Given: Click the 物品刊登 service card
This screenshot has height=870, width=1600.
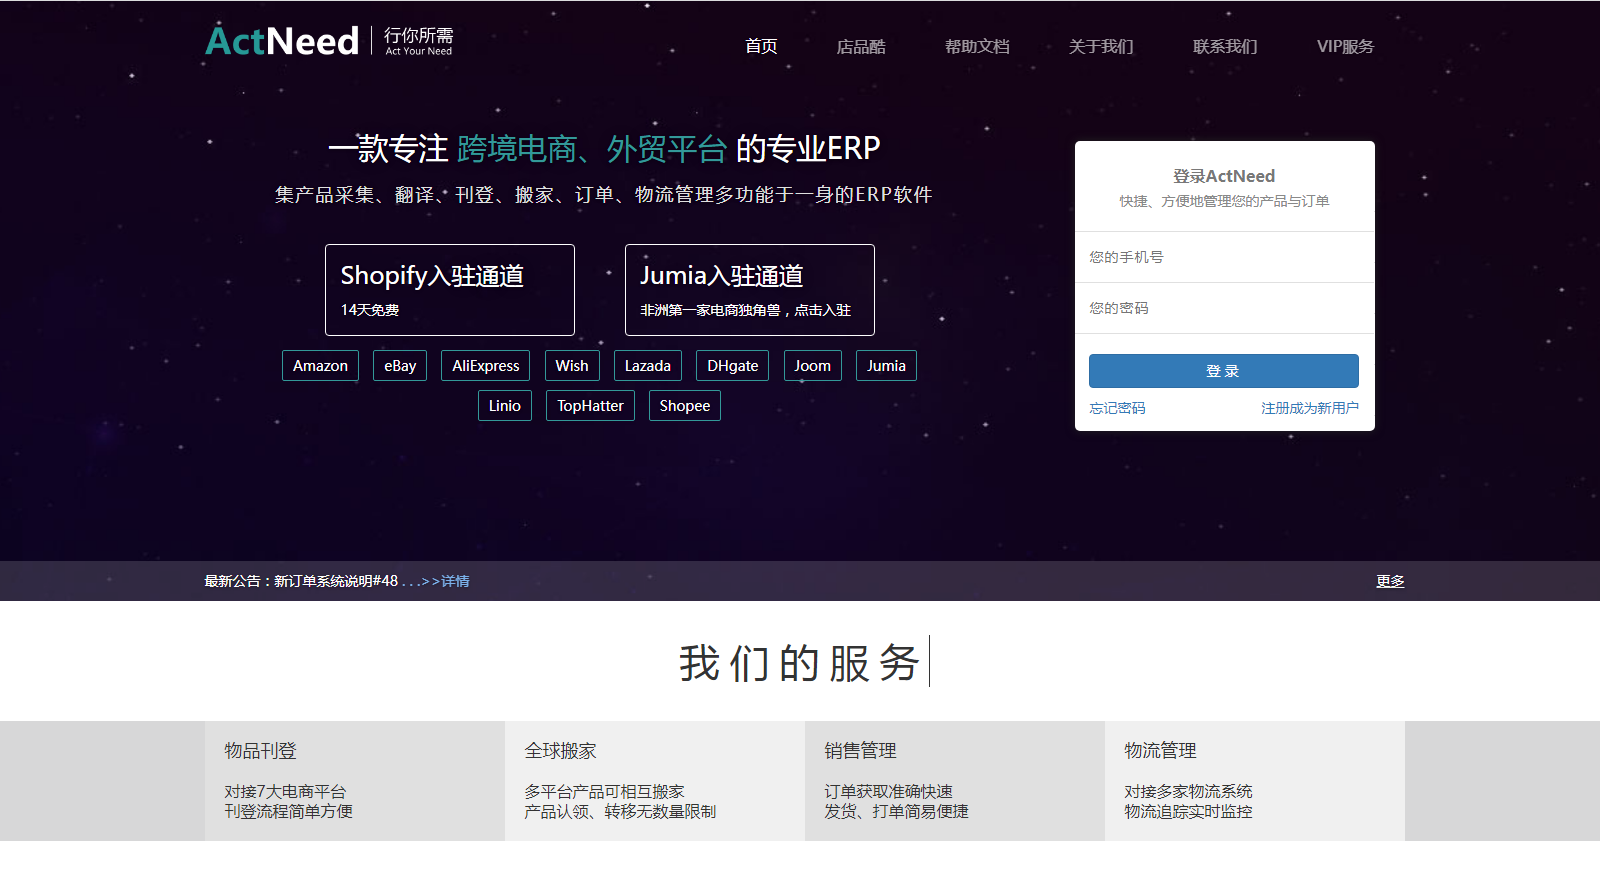Looking at the screenshot, I should (x=355, y=781).
